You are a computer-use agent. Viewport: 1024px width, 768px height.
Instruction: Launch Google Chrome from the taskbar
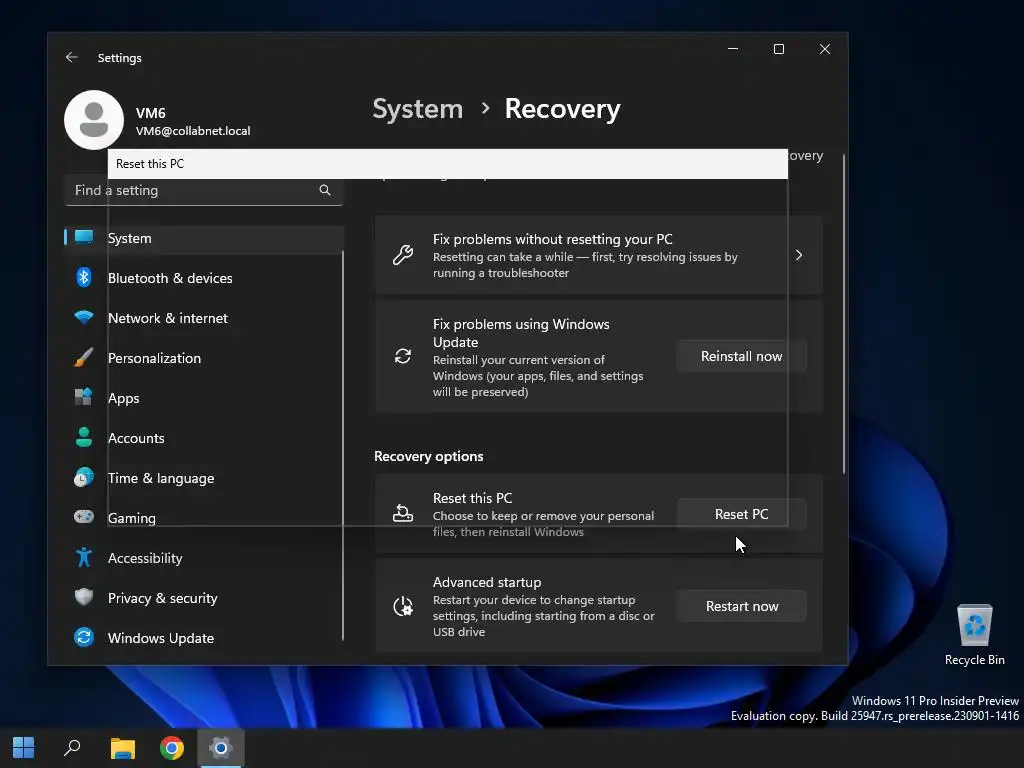[172, 748]
